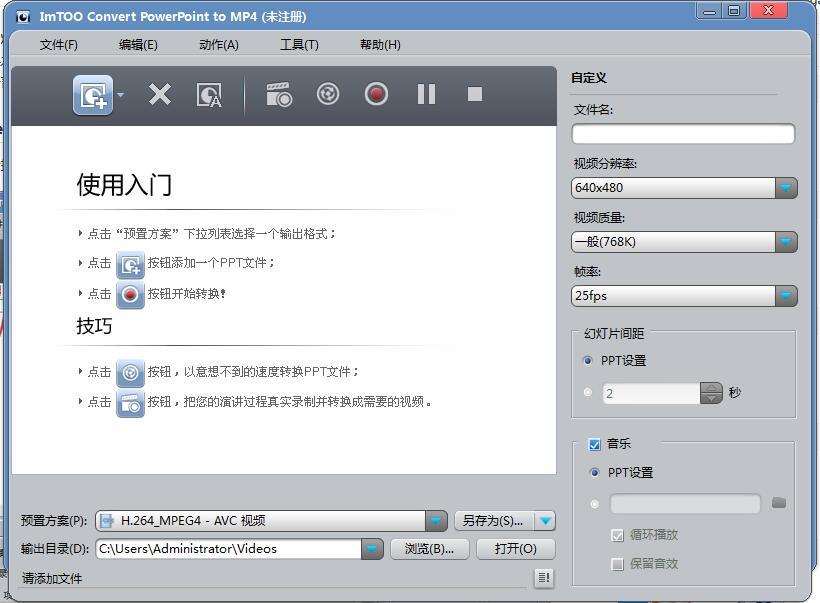The image size is (820, 603).
Task: Click the 浏览(B)... button
Action: [430, 549]
